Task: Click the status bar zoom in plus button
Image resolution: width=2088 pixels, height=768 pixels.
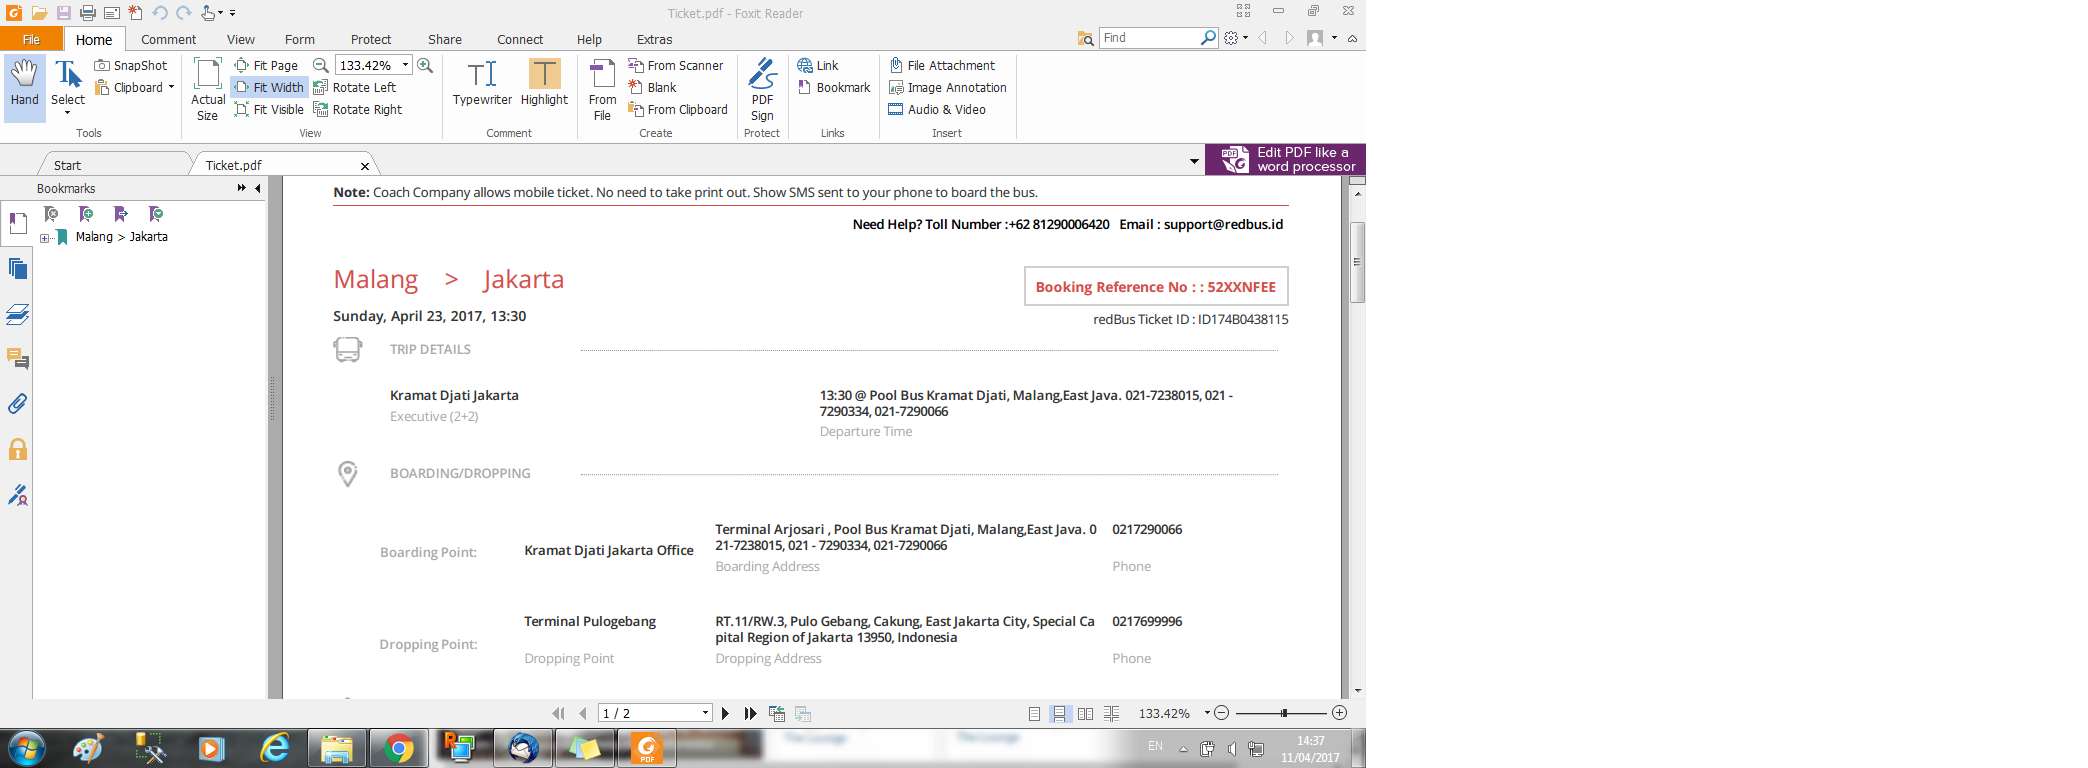Action: coord(1340,713)
